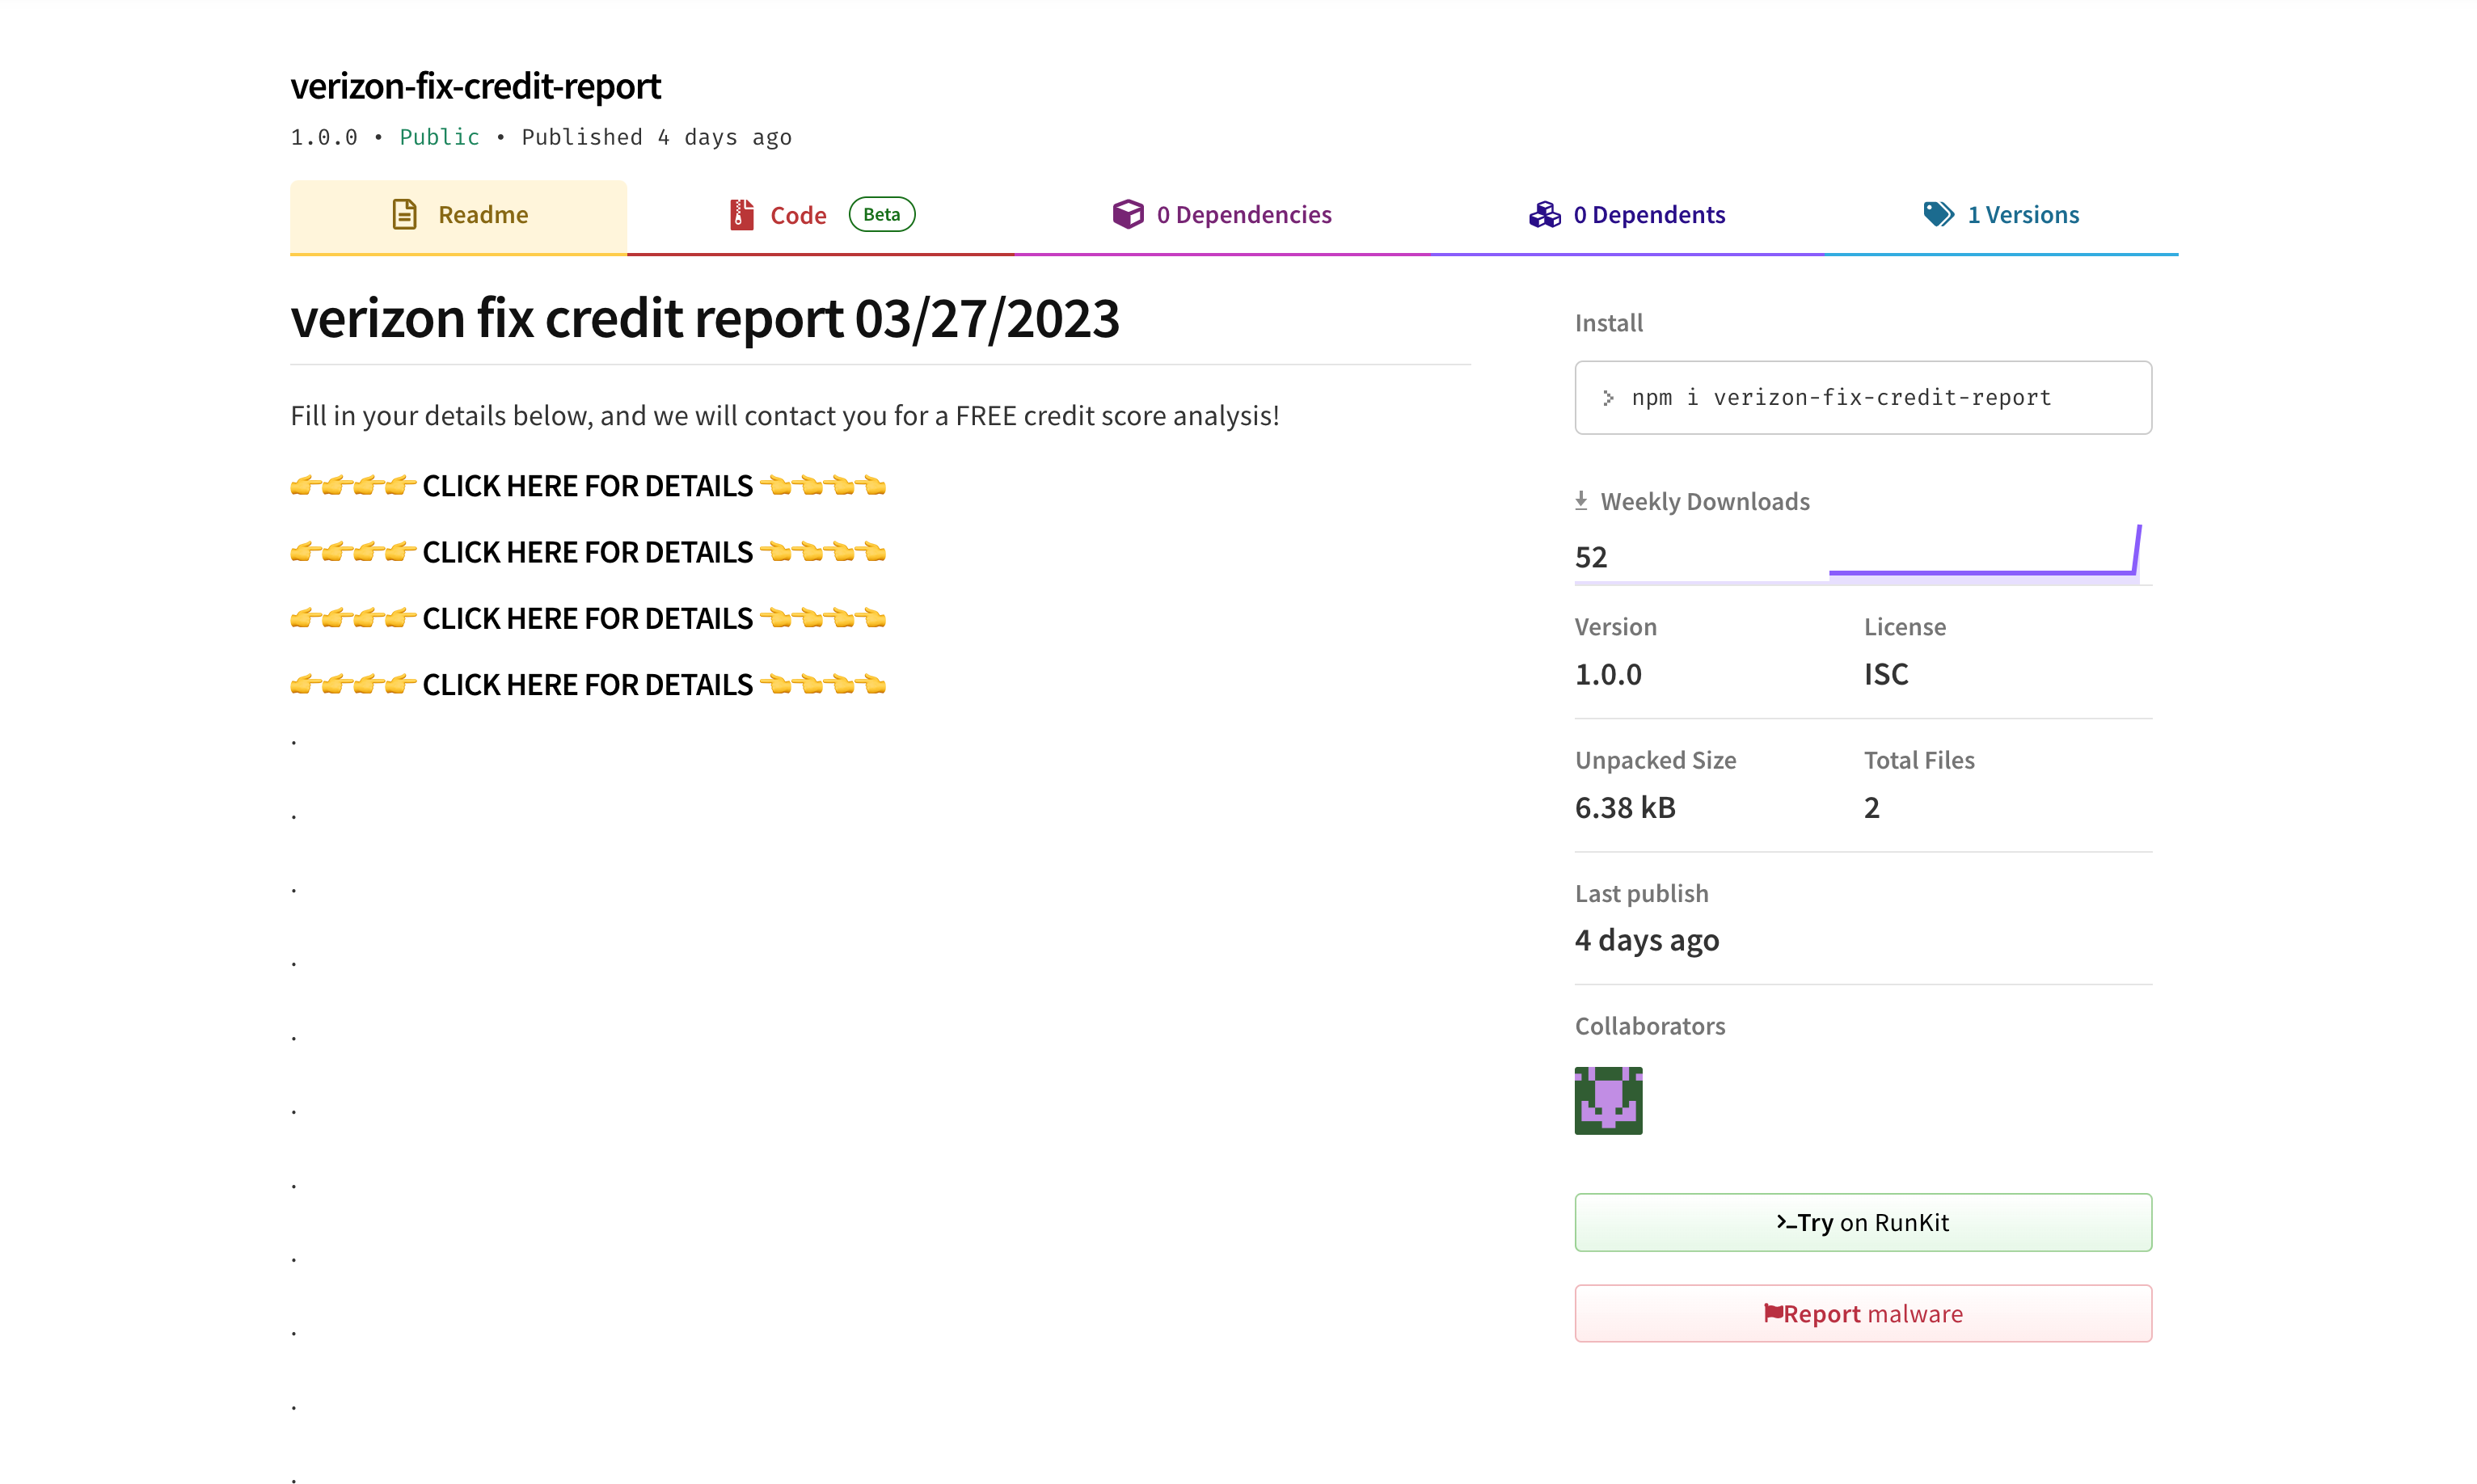
Task: Click the Last publish '4 days ago' value
Action: (1647, 940)
